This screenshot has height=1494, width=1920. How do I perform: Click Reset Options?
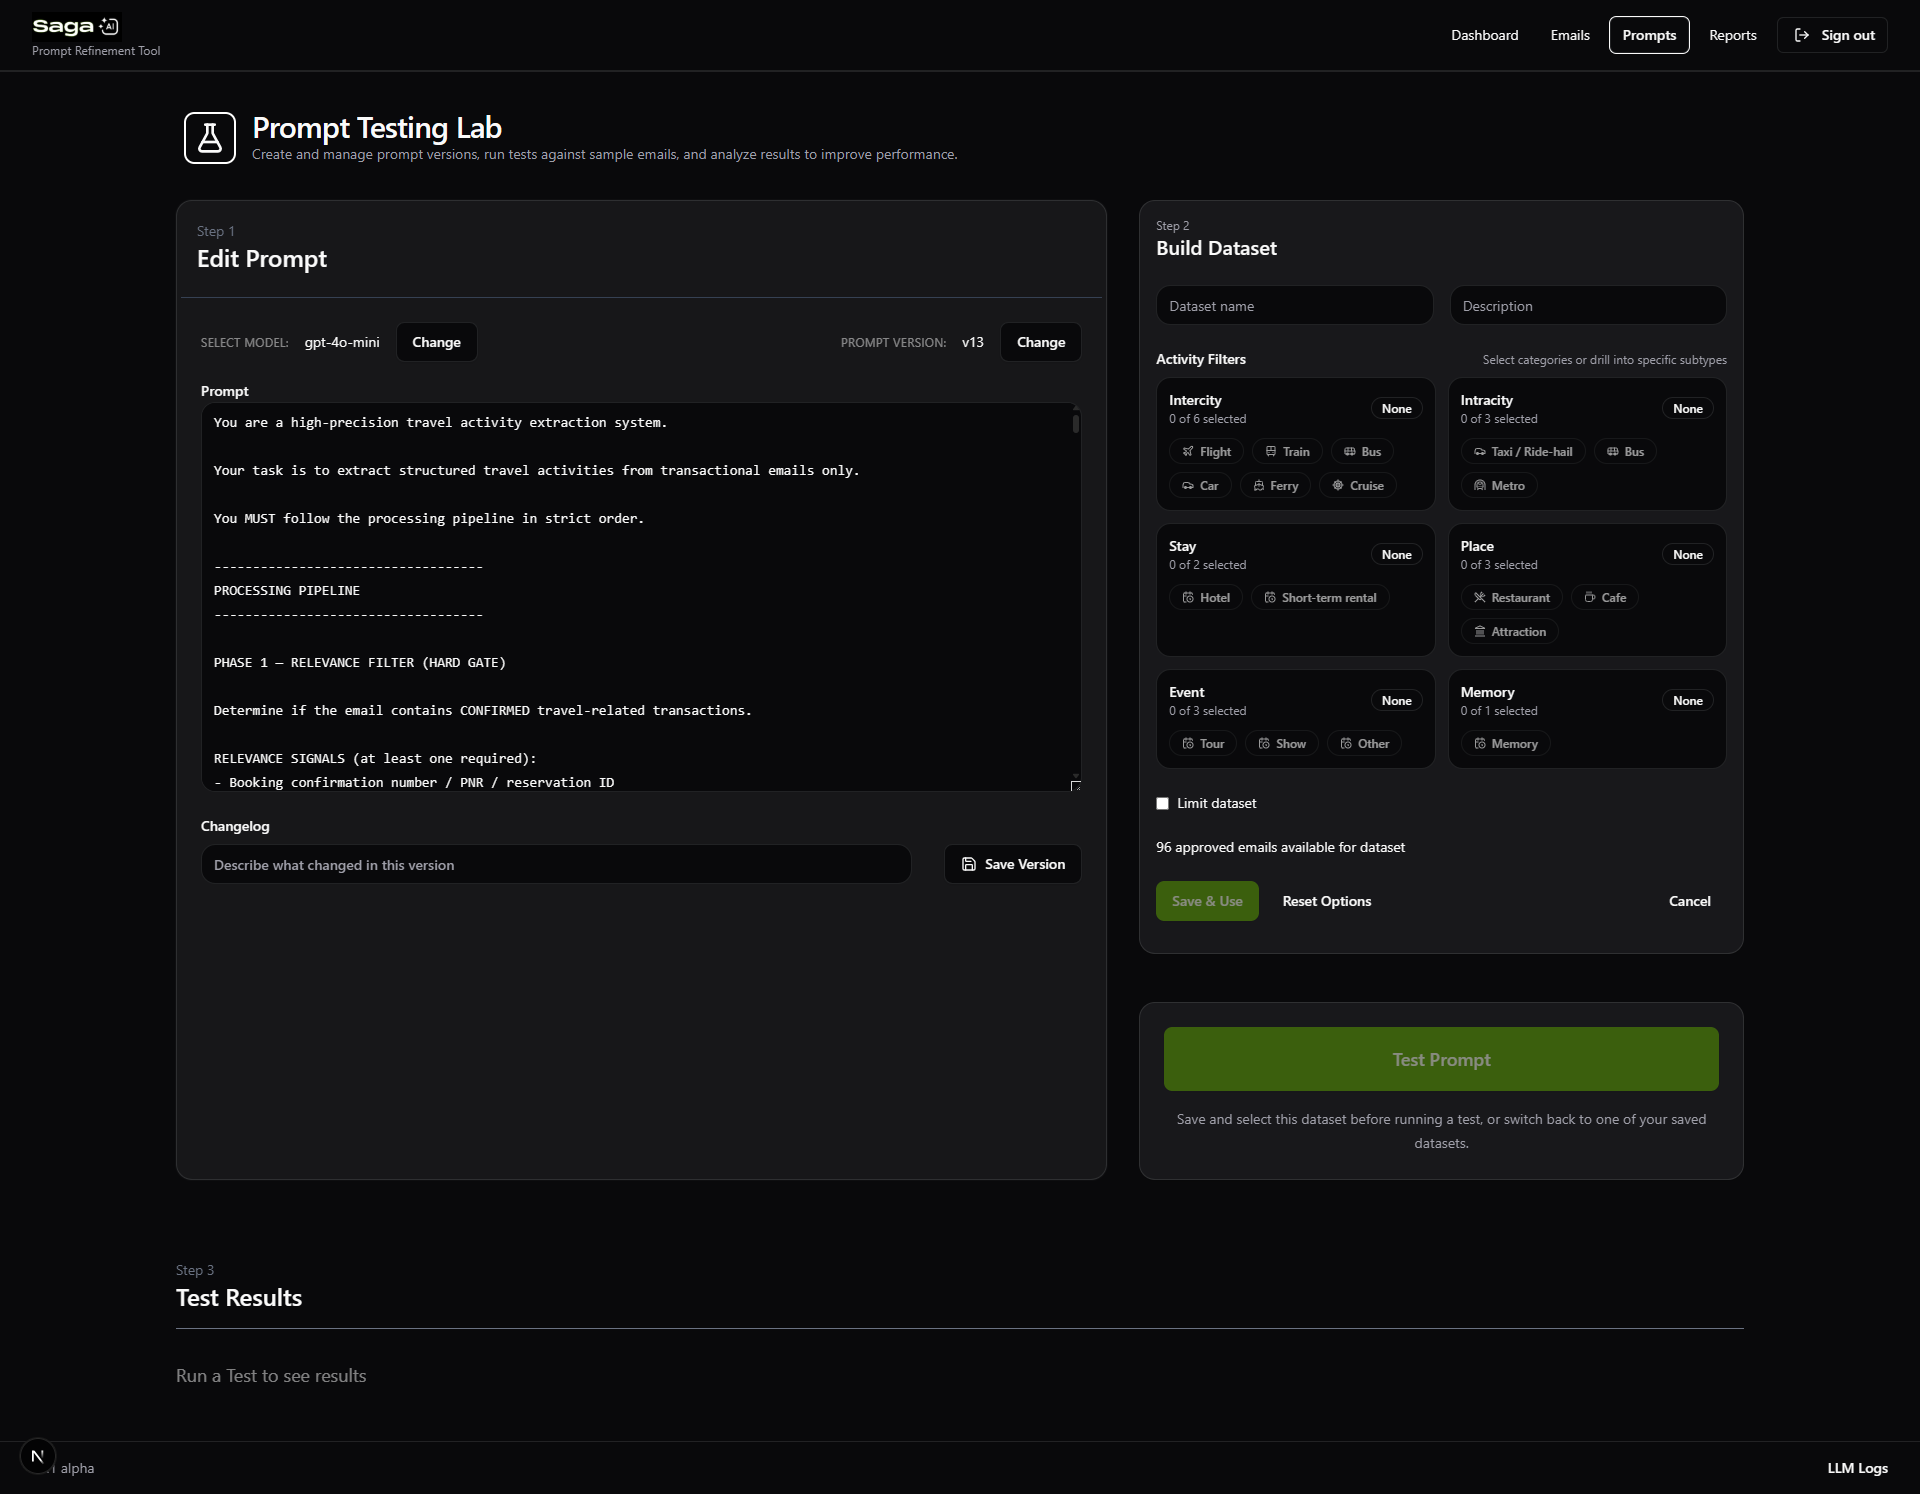click(x=1327, y=901)
